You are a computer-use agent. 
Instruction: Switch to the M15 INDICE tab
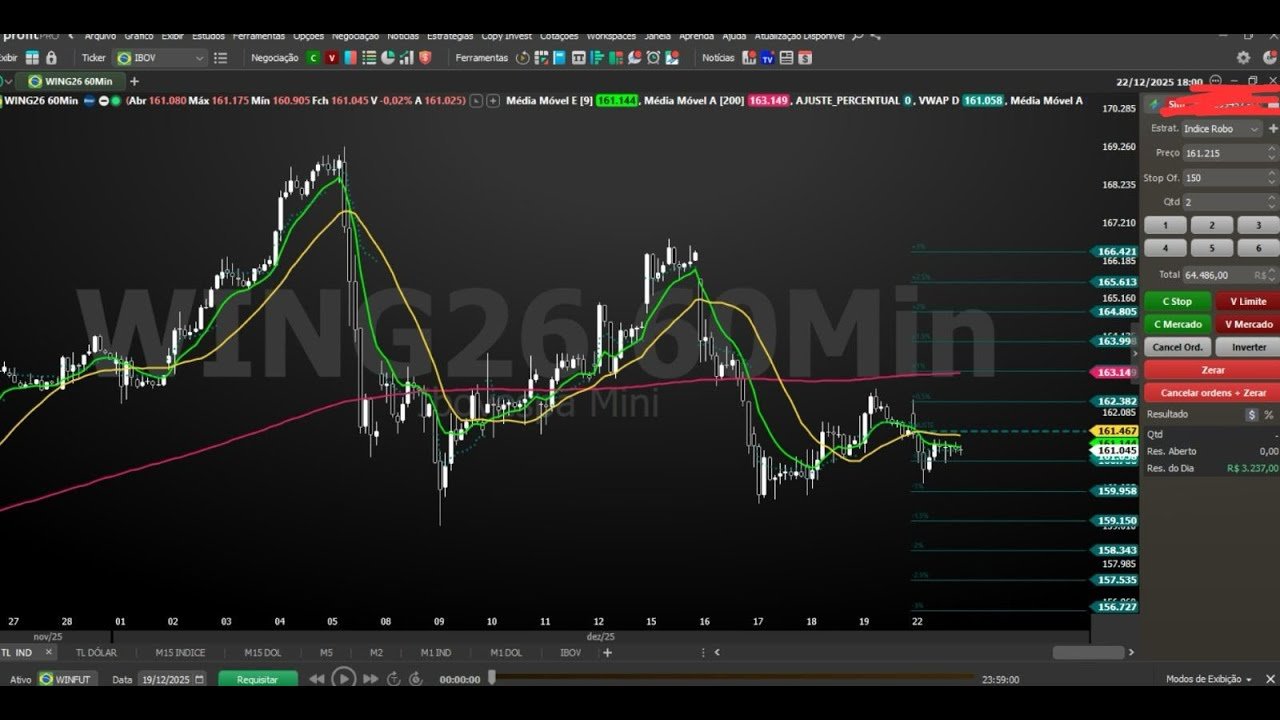[179, 652]
